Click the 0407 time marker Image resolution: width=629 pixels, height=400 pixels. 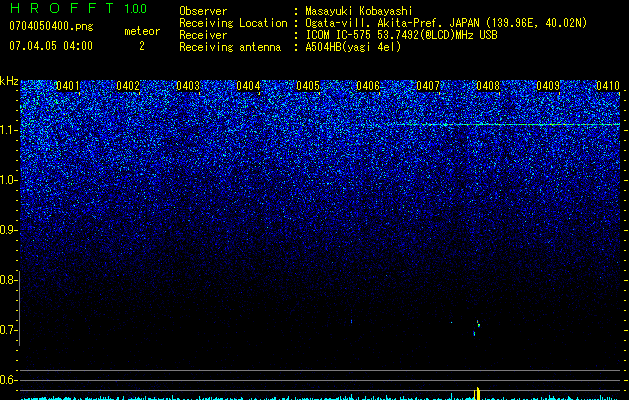(428, 86)
